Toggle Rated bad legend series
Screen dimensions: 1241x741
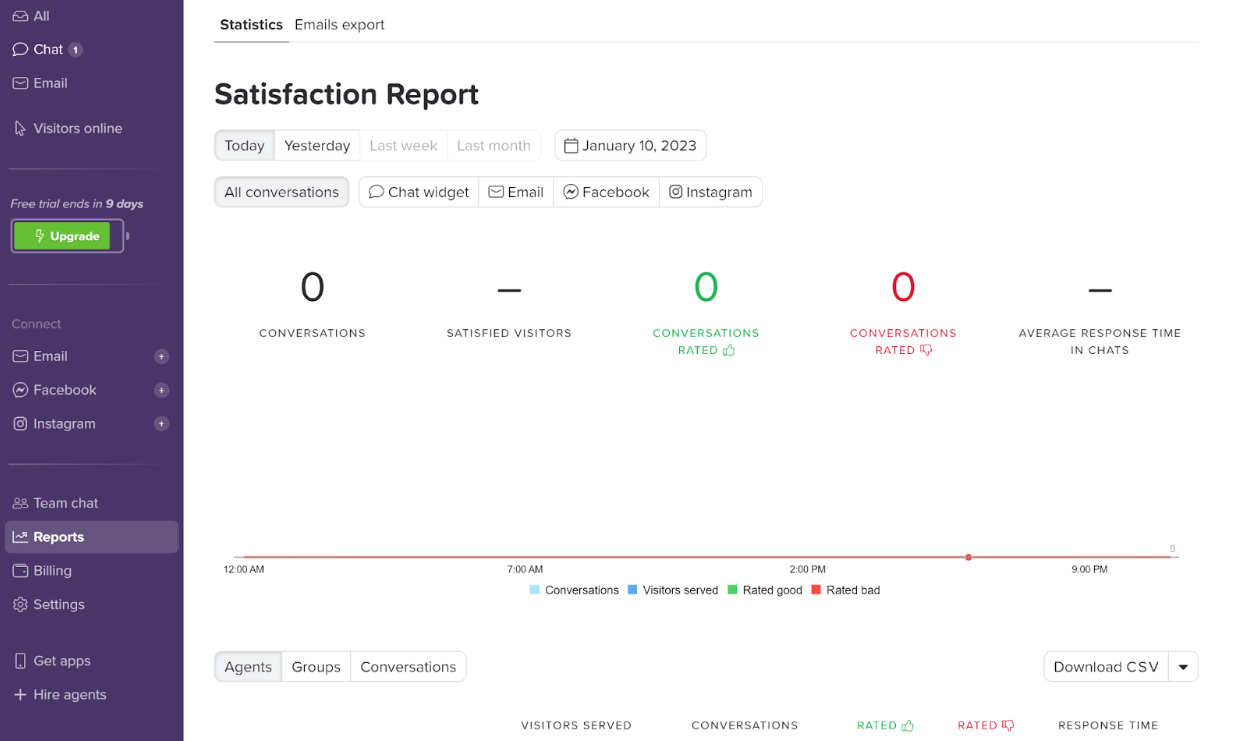coord(845,590)
